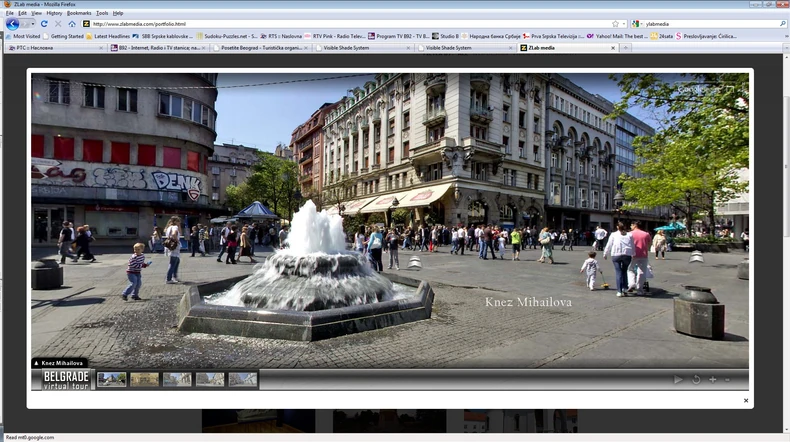The height and width of the screenshot is (442, 790).
Task: Close the virtual tour lightbox with the X
Action: click(745, 400)
